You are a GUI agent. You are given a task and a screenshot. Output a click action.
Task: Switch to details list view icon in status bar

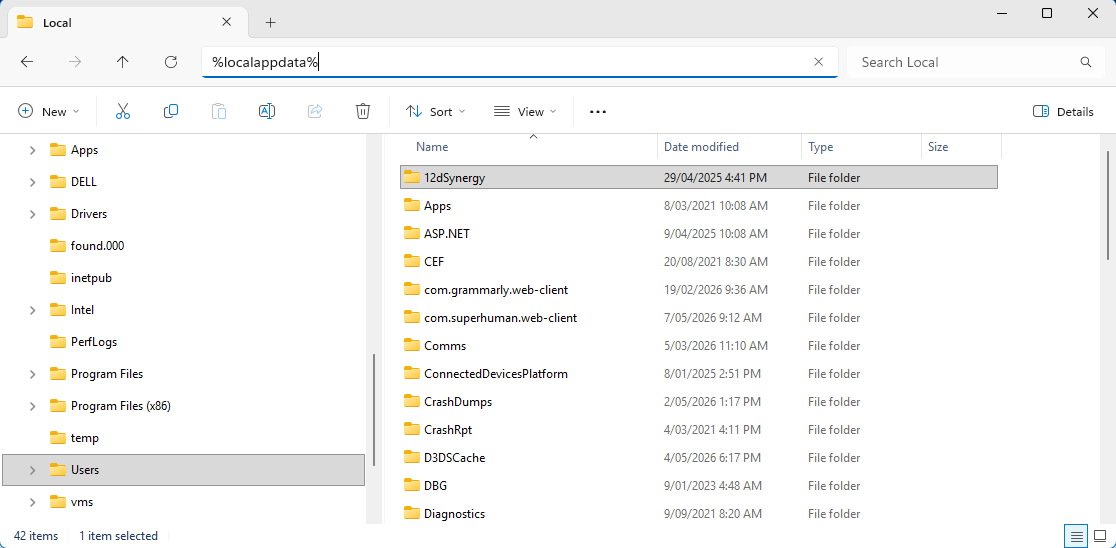coord(1077,535)
